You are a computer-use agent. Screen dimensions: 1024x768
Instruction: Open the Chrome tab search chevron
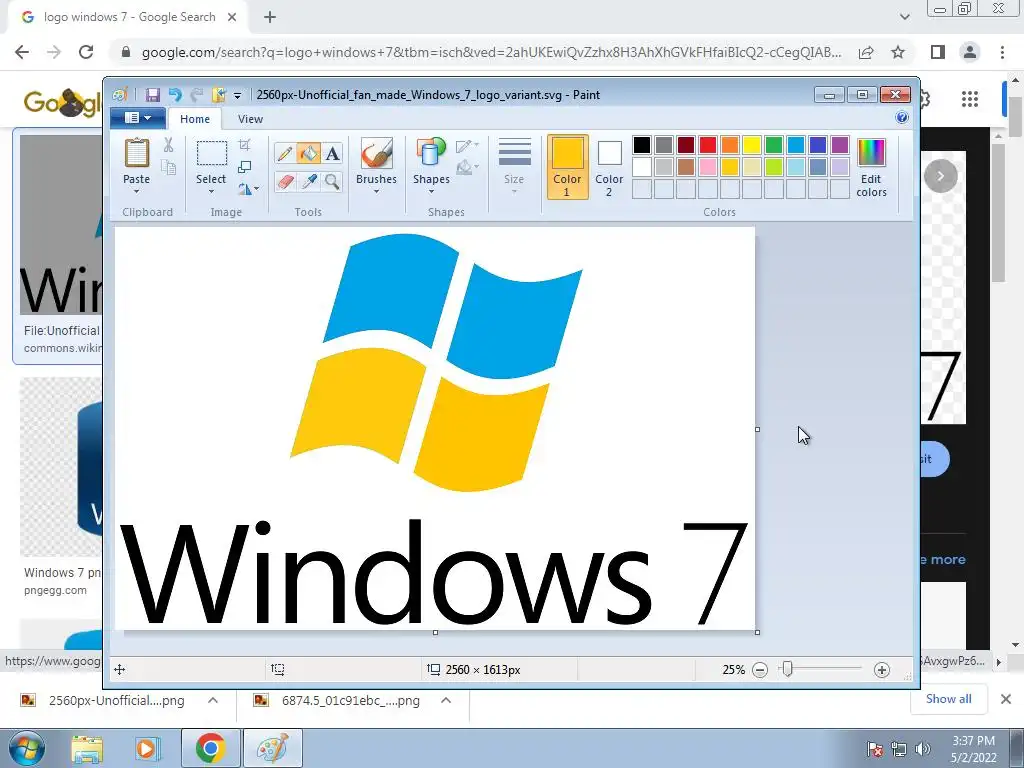pyautogui.click(x=904, y=18)
